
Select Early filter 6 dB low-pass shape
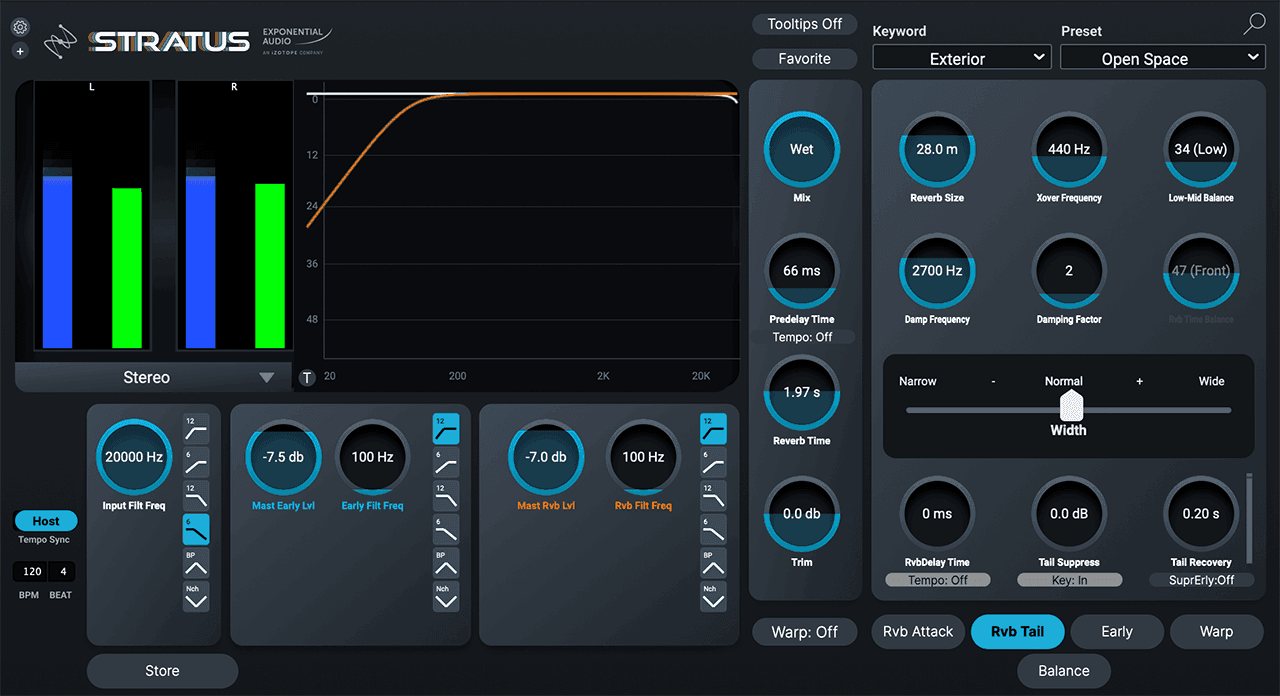click(446, 529)
